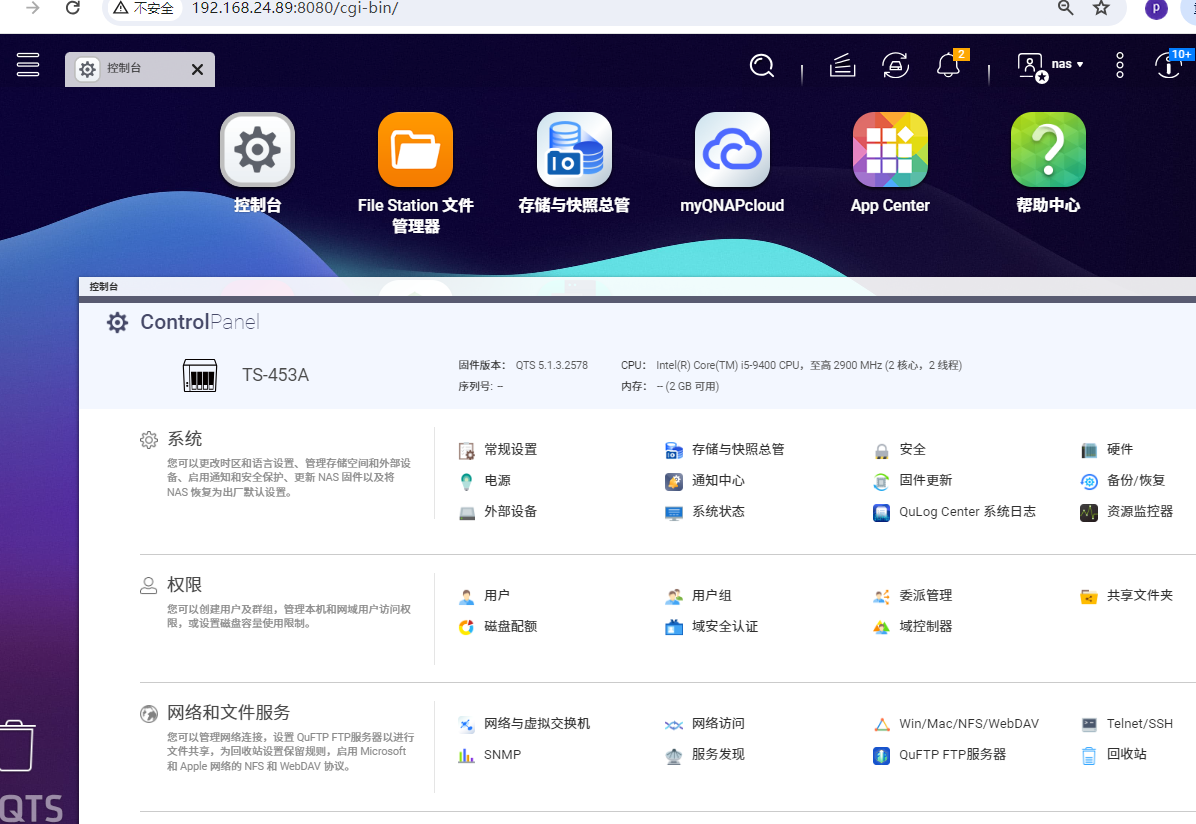Screen dimensions: 1196x824
Task: Click the 外部设备 laptop icon
Action: click(467, 513)
